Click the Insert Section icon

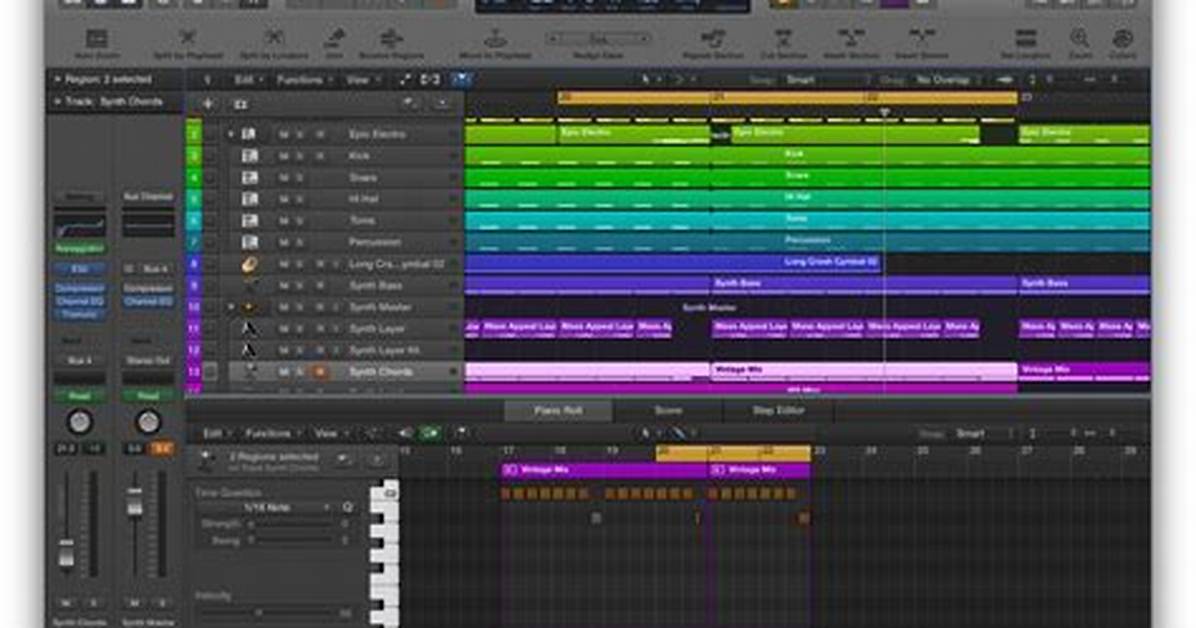pos(851,37)
